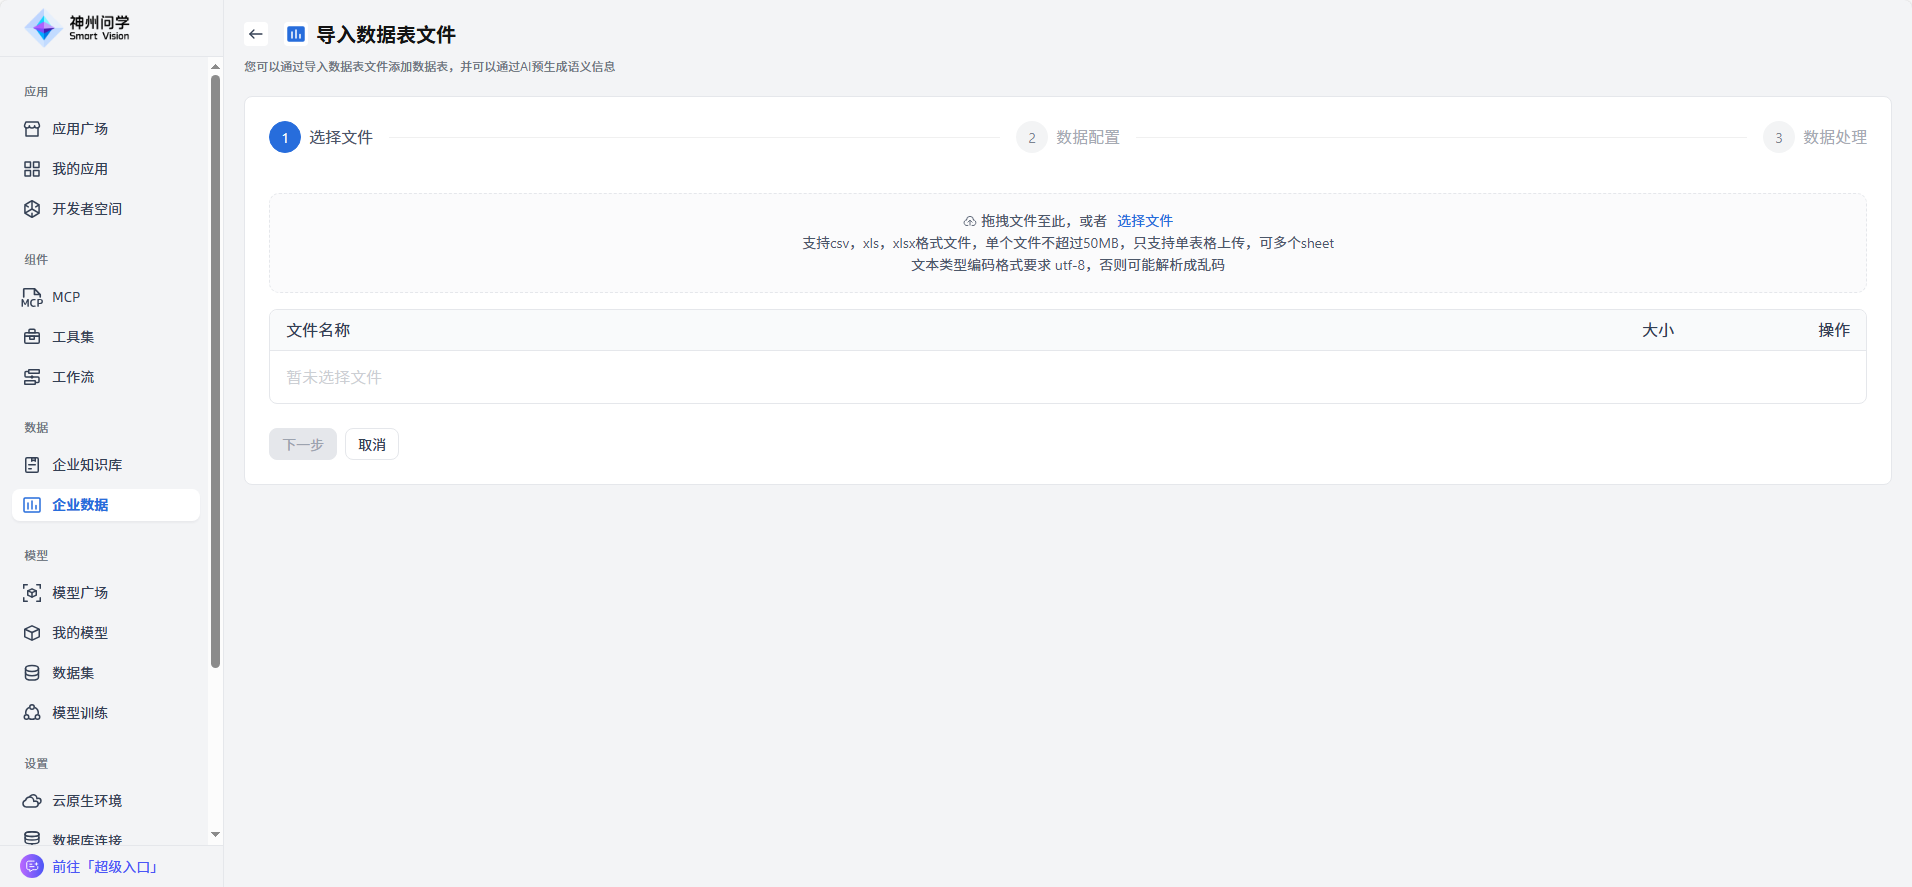Click the MCP icon in sidebar
Viewport: 1912px width, 887px height.
pyautogui.click(x=32, y=297)
